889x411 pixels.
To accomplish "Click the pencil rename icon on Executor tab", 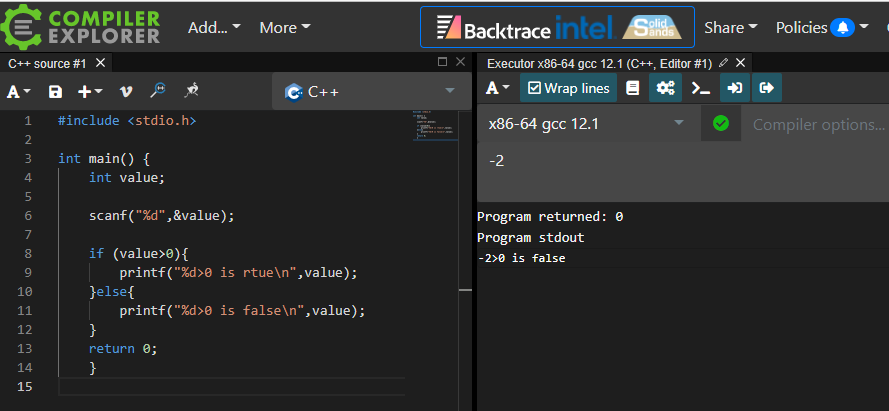I will [723, 62].
